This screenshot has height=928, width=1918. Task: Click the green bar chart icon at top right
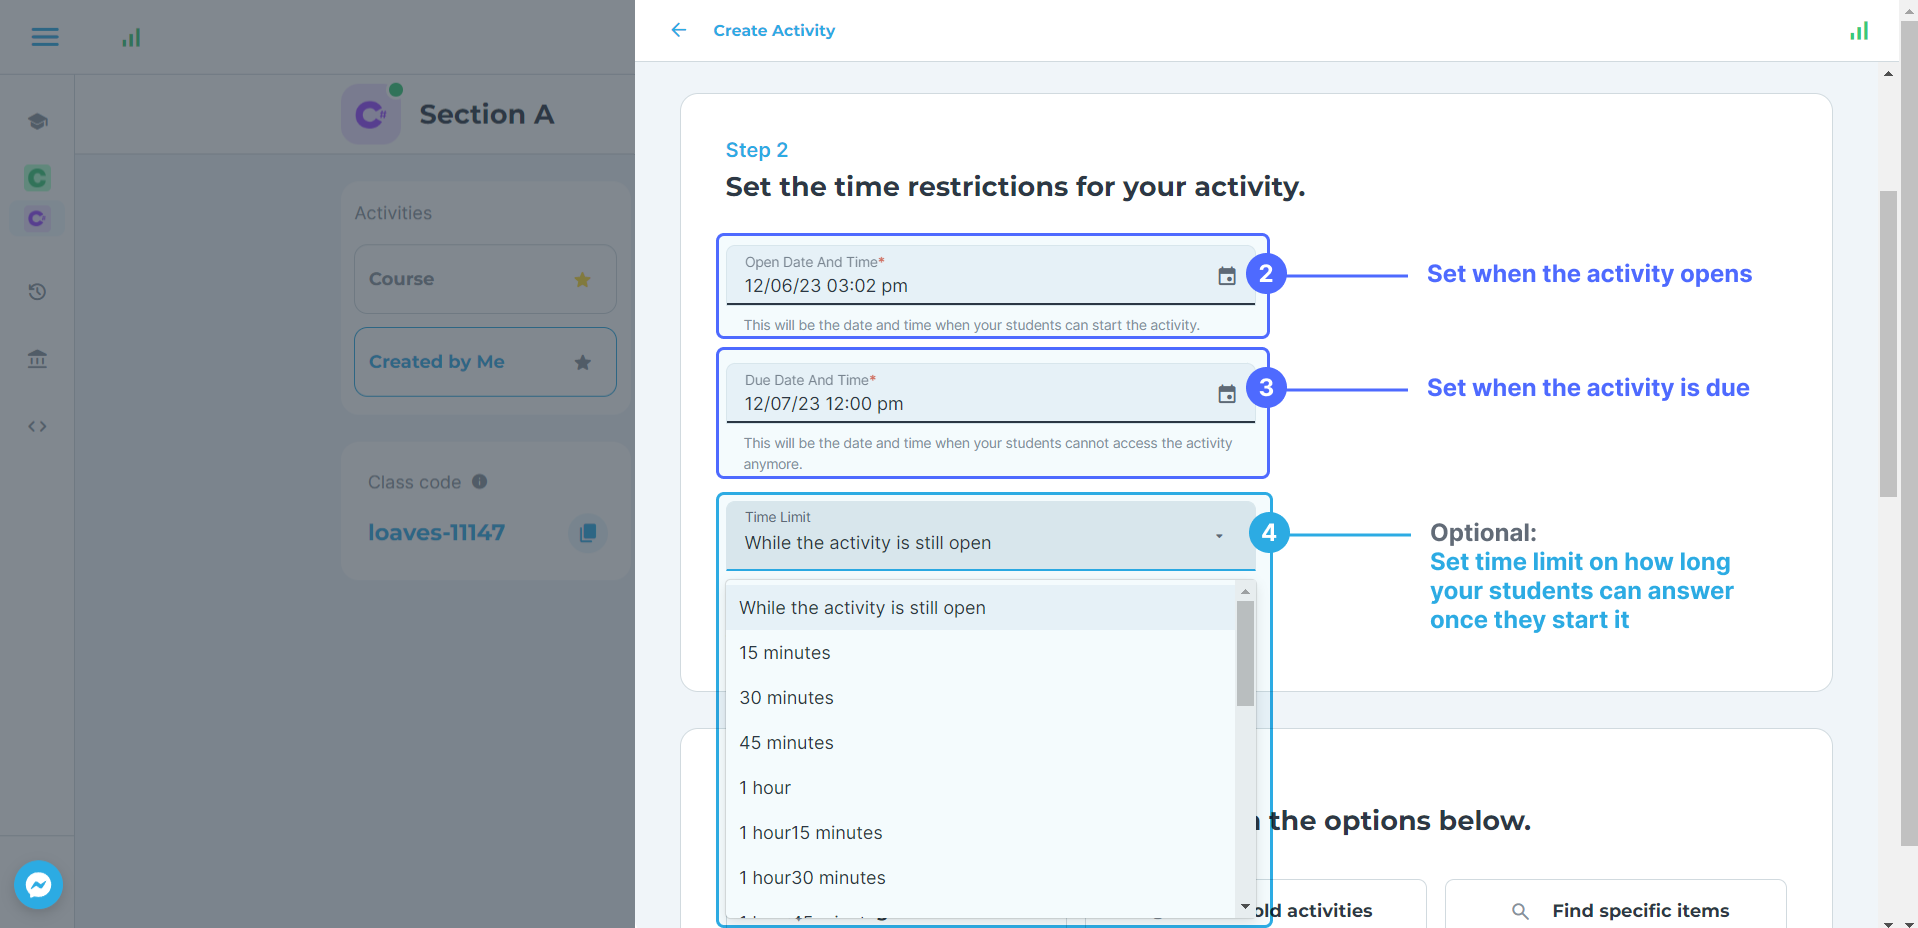[x=1858, y=31]
